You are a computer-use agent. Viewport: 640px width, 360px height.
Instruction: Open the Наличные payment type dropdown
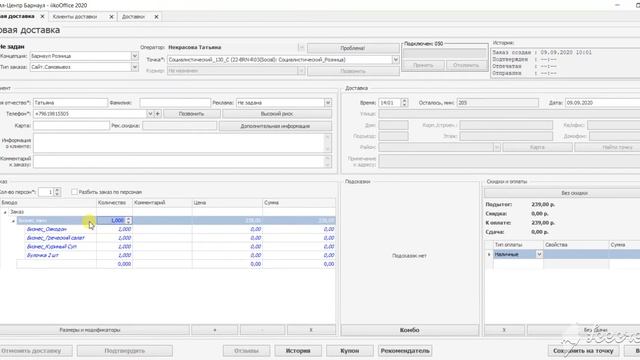539,254
